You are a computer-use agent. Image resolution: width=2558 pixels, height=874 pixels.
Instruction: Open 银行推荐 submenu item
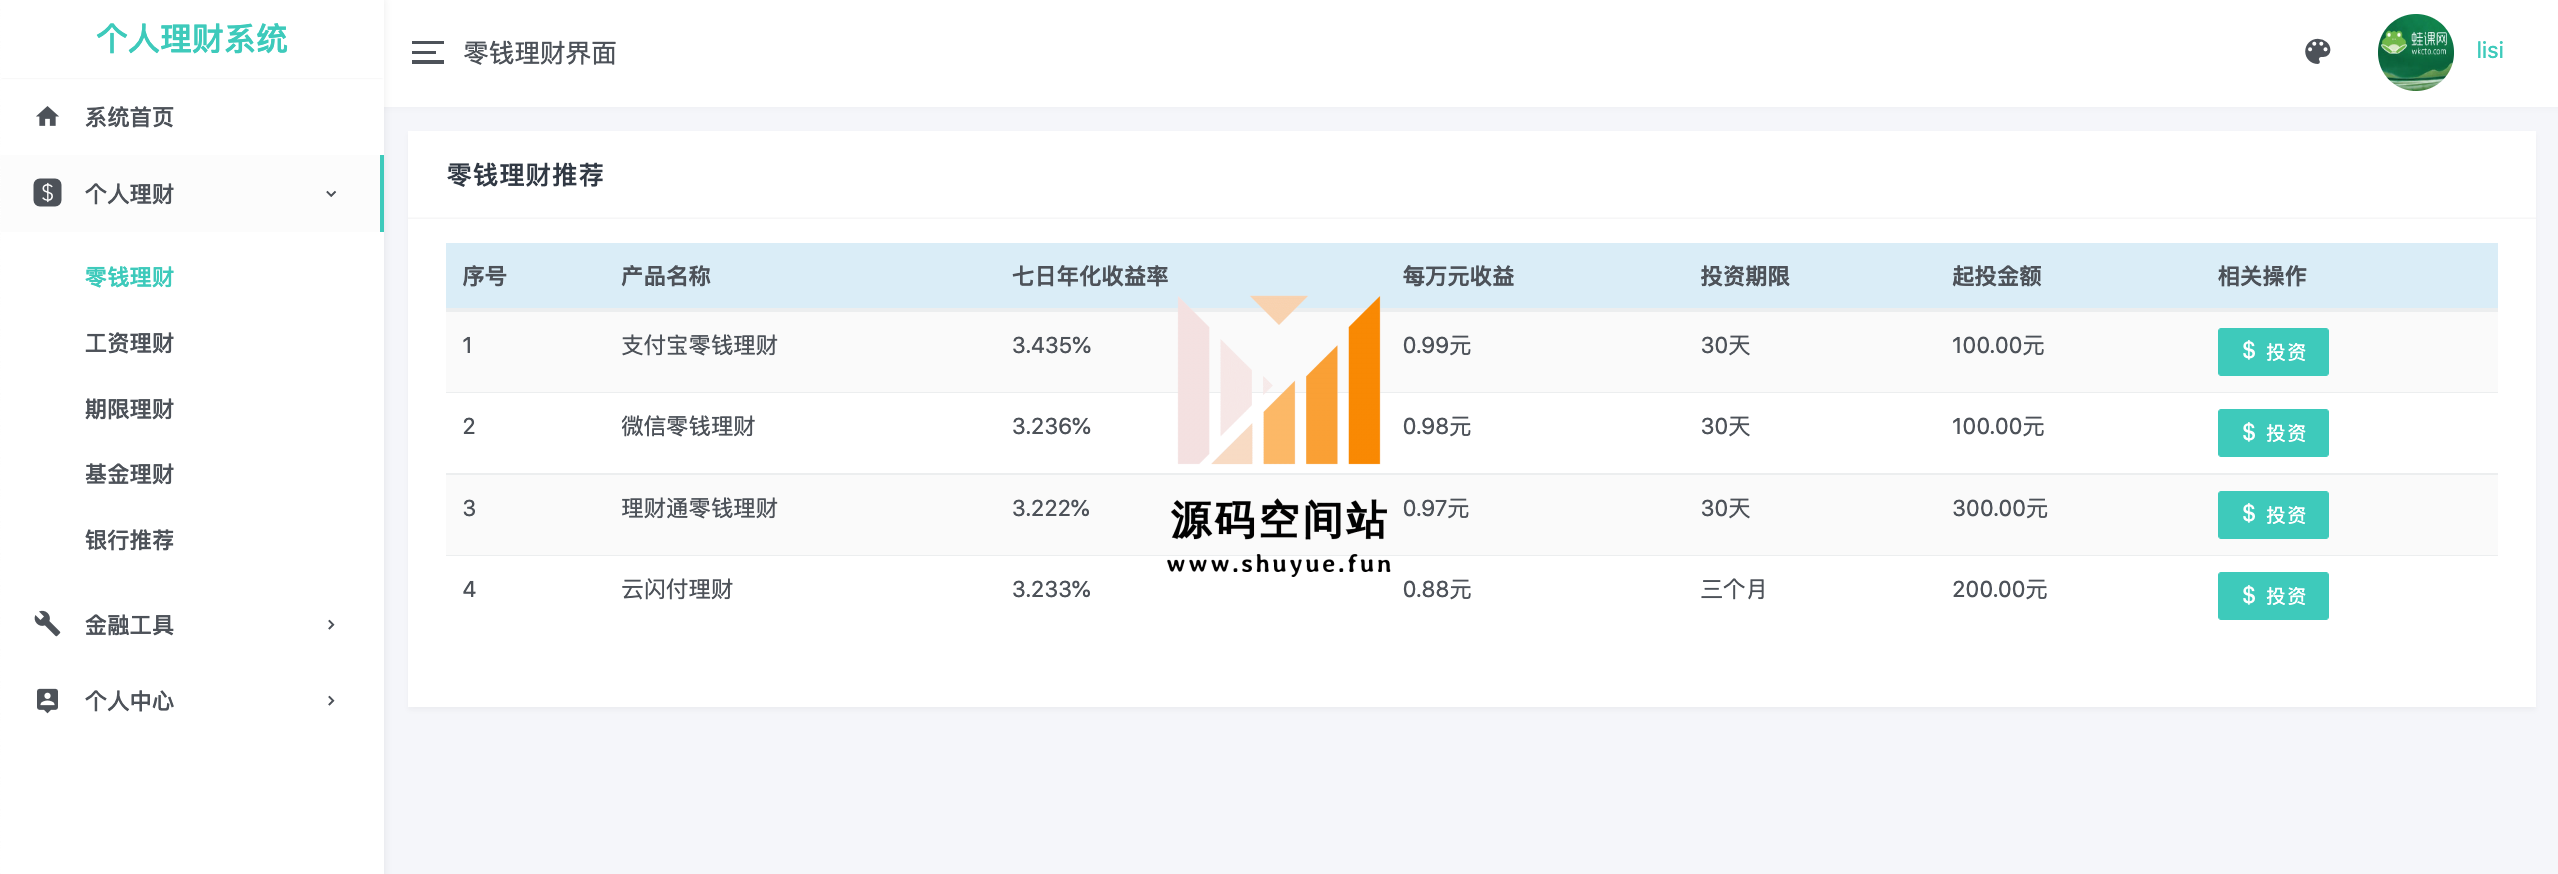point(129,540)
